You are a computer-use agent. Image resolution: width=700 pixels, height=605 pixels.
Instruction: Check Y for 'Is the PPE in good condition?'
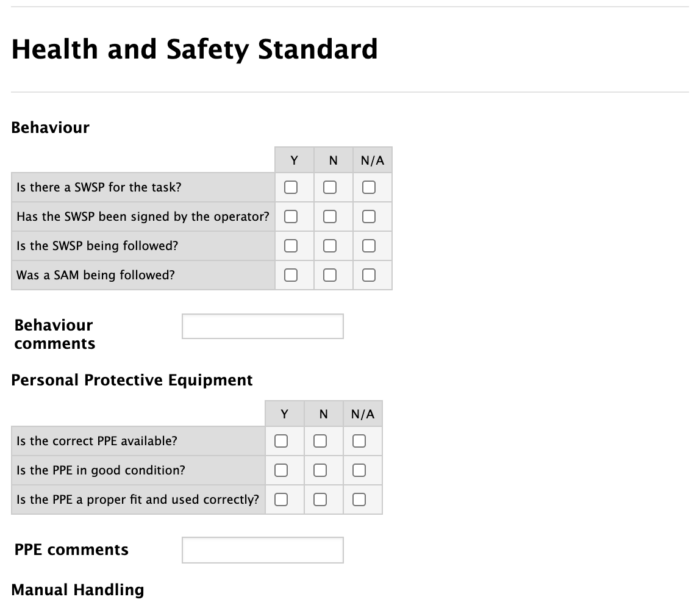[x=281, y=470]
